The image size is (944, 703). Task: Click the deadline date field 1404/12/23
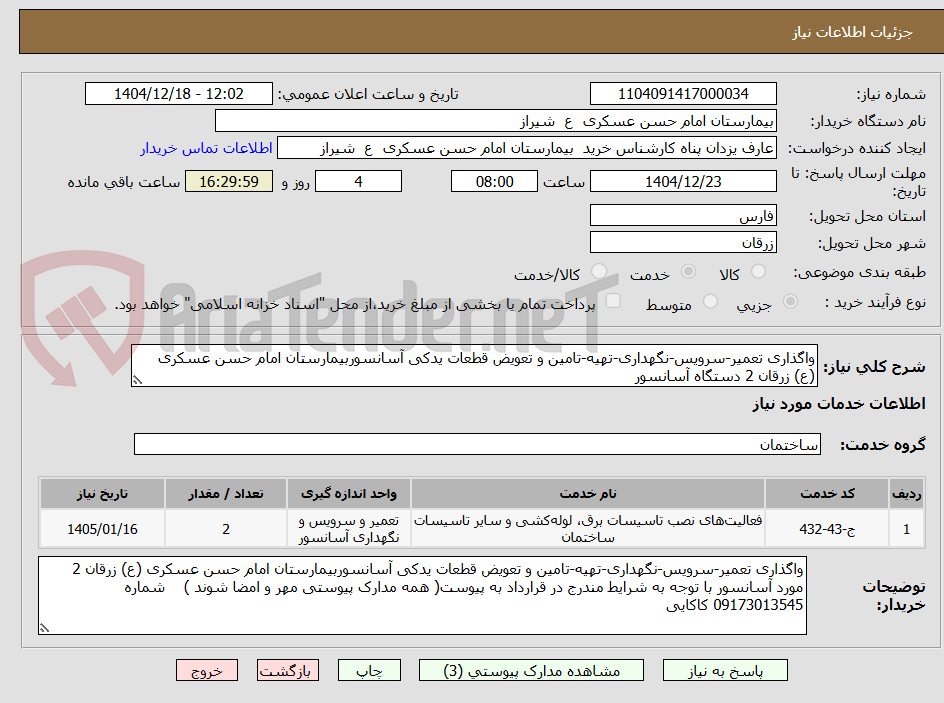pos(683,181)
